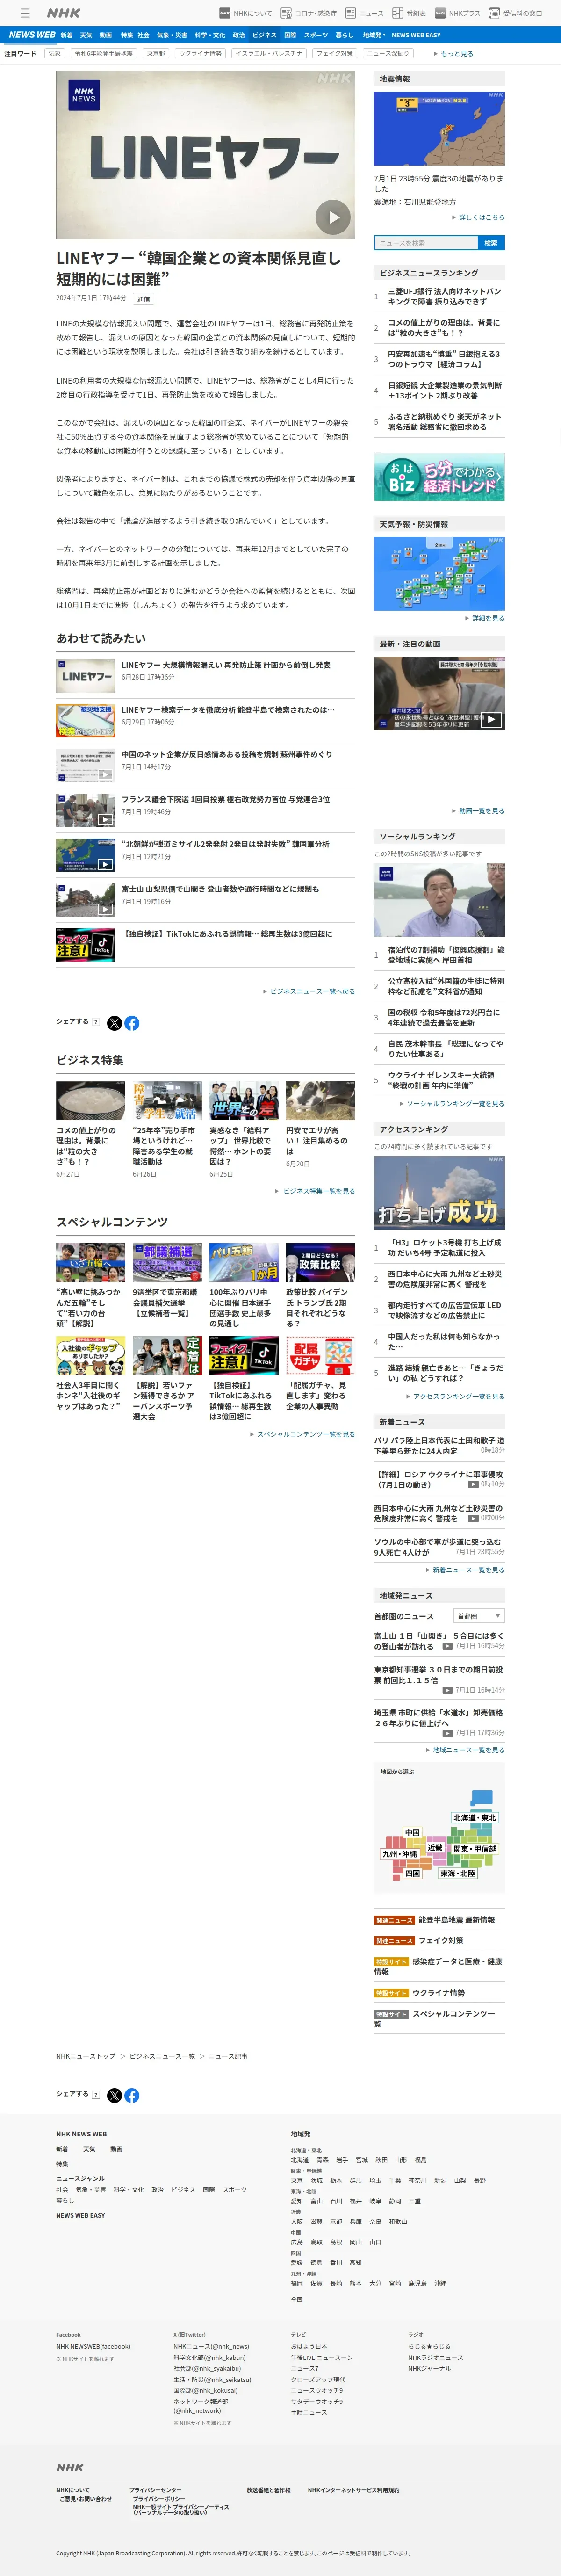Screen dimensions: 561x2576
Task: Open the NHKプラス header link
Action: pos(457,13)
